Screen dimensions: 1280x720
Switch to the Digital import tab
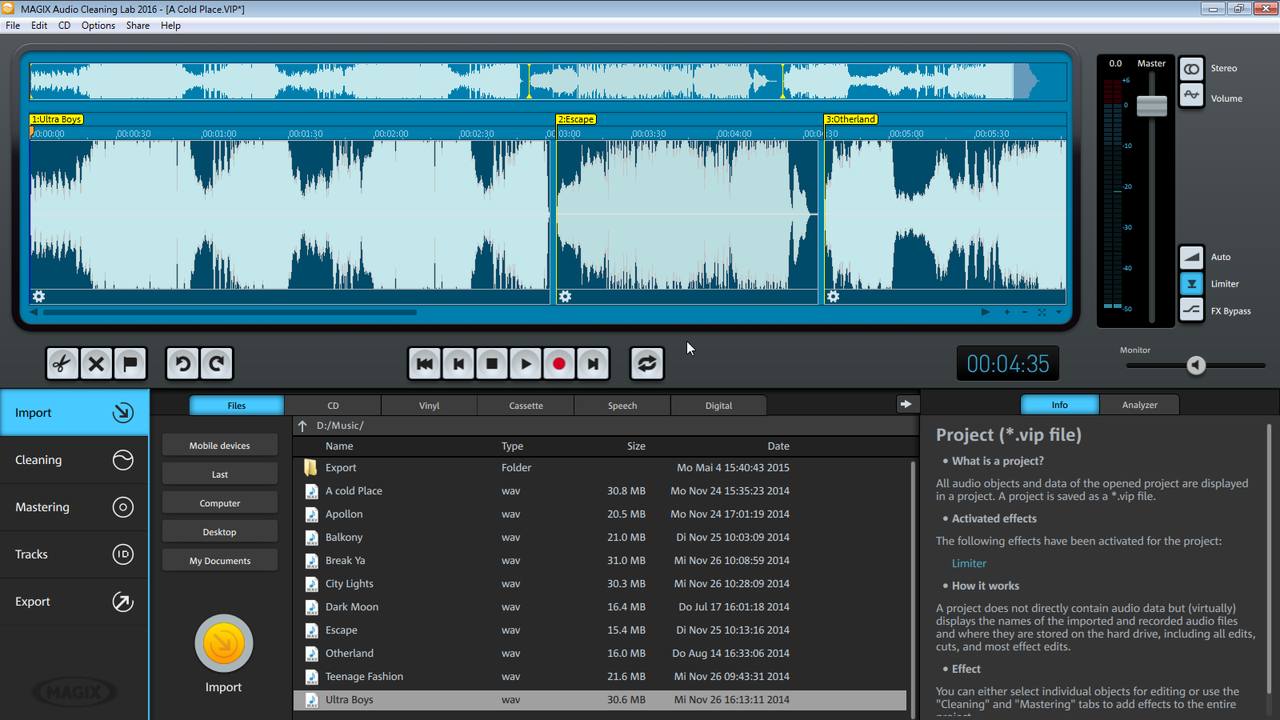[x=718, y=405]
